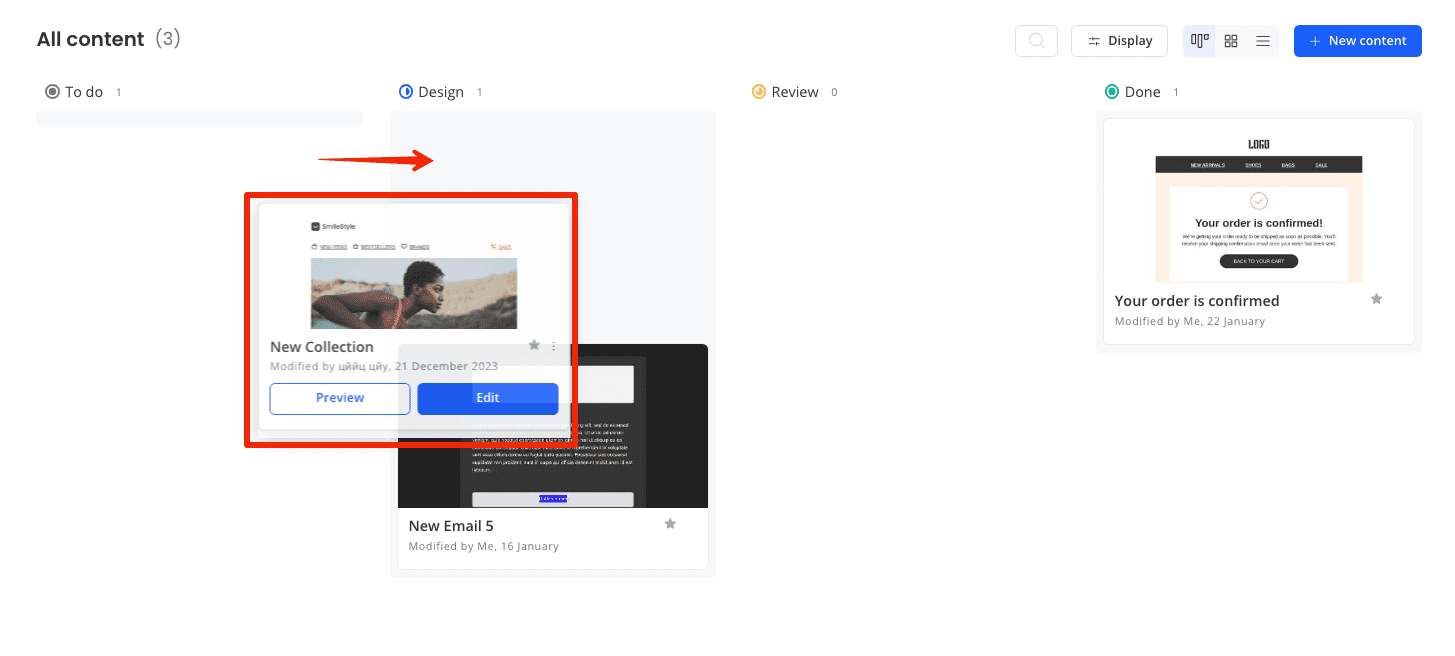Screen dimensions: 1455x656
Task: Click the Review status icon
Action: tap(759, 92)
